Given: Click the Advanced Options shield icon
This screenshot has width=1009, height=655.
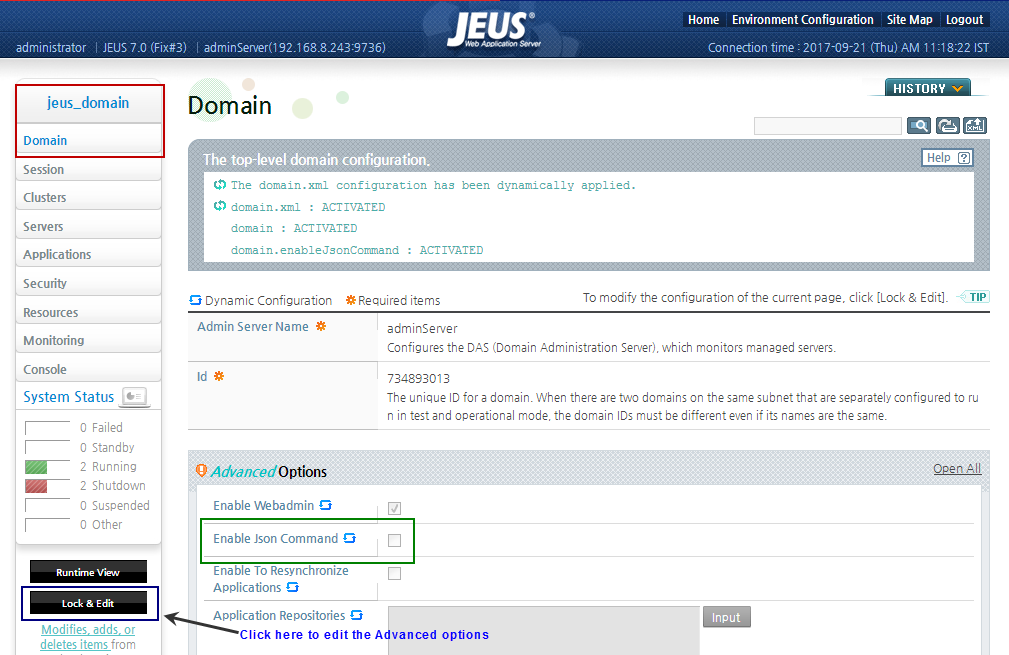Looking at the screenshot, I should click(201, 471).
